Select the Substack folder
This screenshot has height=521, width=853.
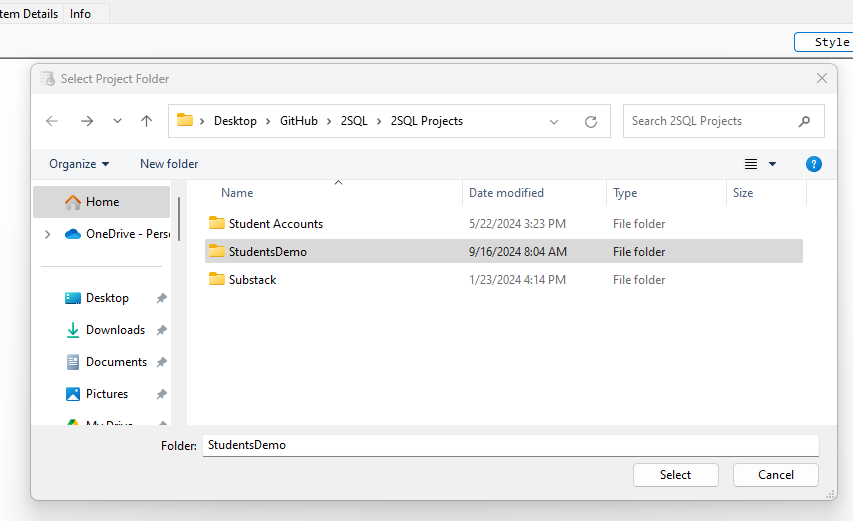point(252,280)
